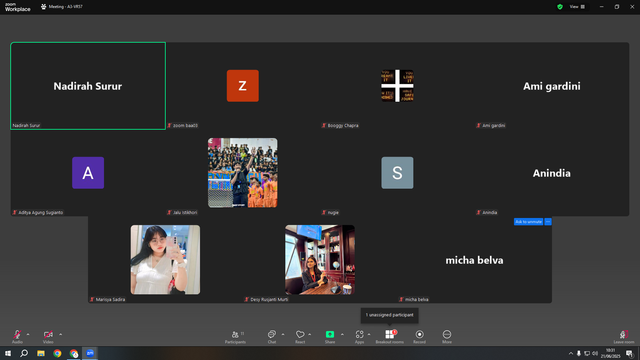The height and width of the screenshot is (360, 640).
Task: Open the Participants panel
Action: tap(236, 336)
